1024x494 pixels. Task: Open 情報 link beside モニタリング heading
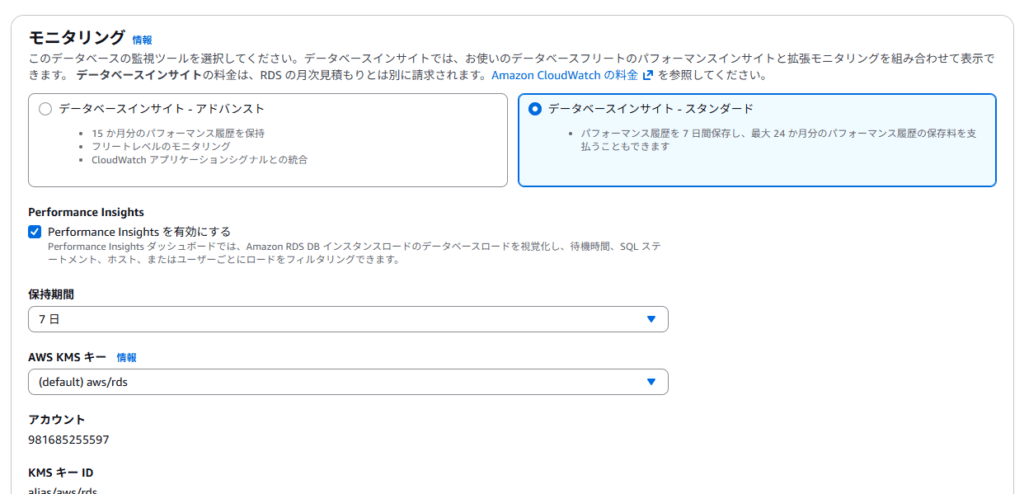tap(142, 40)
